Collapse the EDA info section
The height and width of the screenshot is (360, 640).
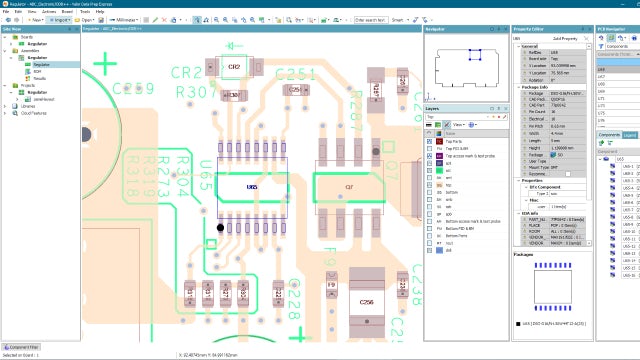coord(519,213)
